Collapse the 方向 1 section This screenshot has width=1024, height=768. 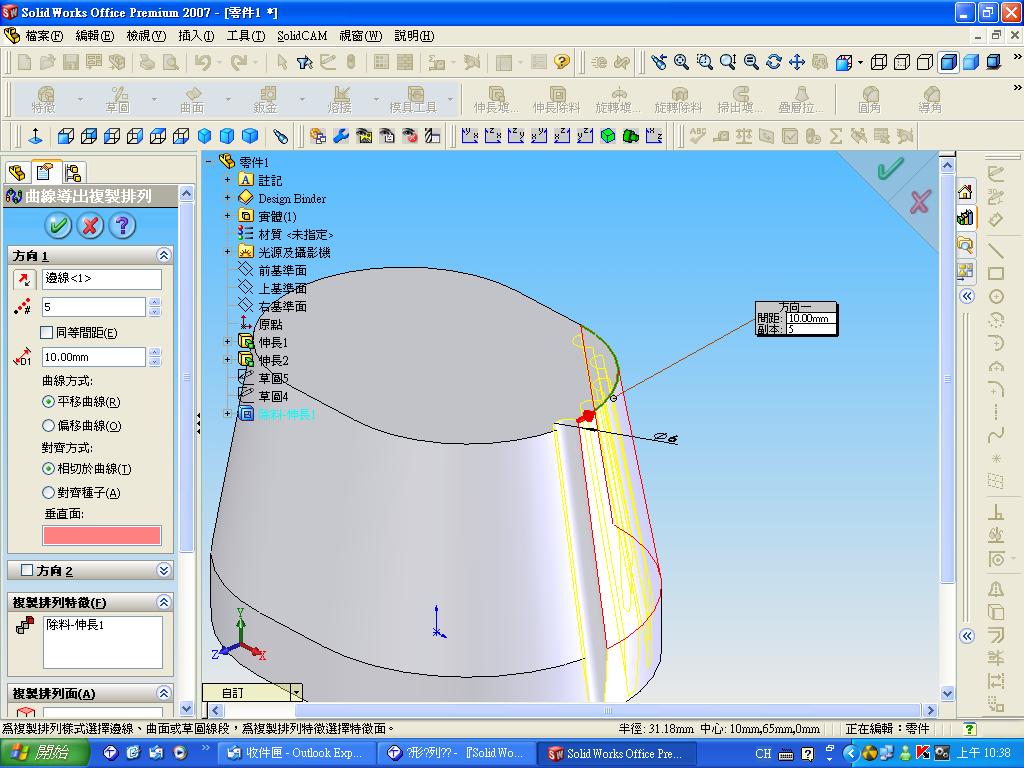(163, 255)
